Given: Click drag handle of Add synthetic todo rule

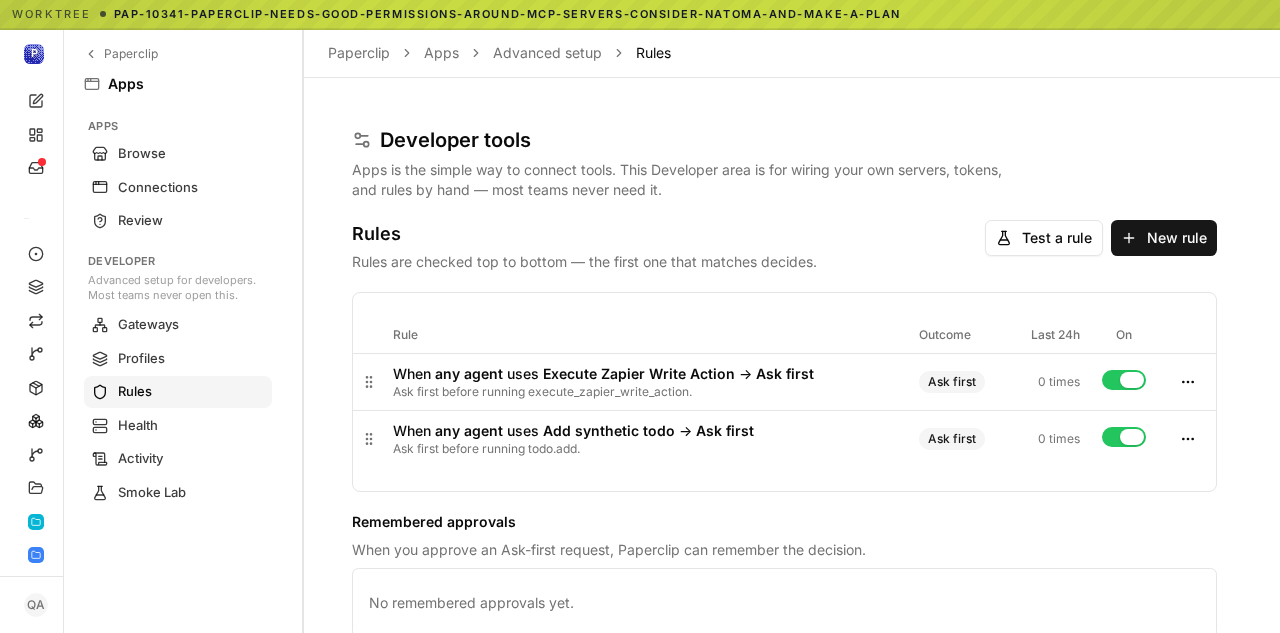Looking at the screenshot, I should [x=369, y=439].
